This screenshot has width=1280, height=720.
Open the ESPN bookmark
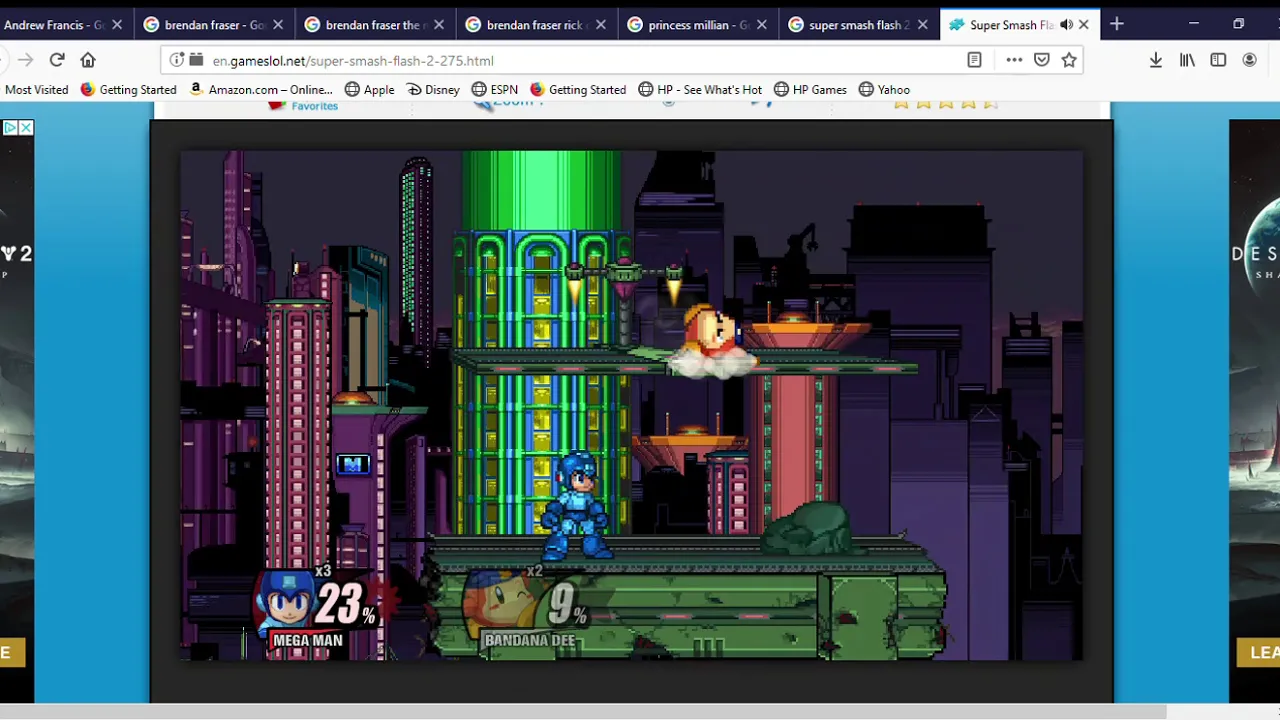coord(494,89)
